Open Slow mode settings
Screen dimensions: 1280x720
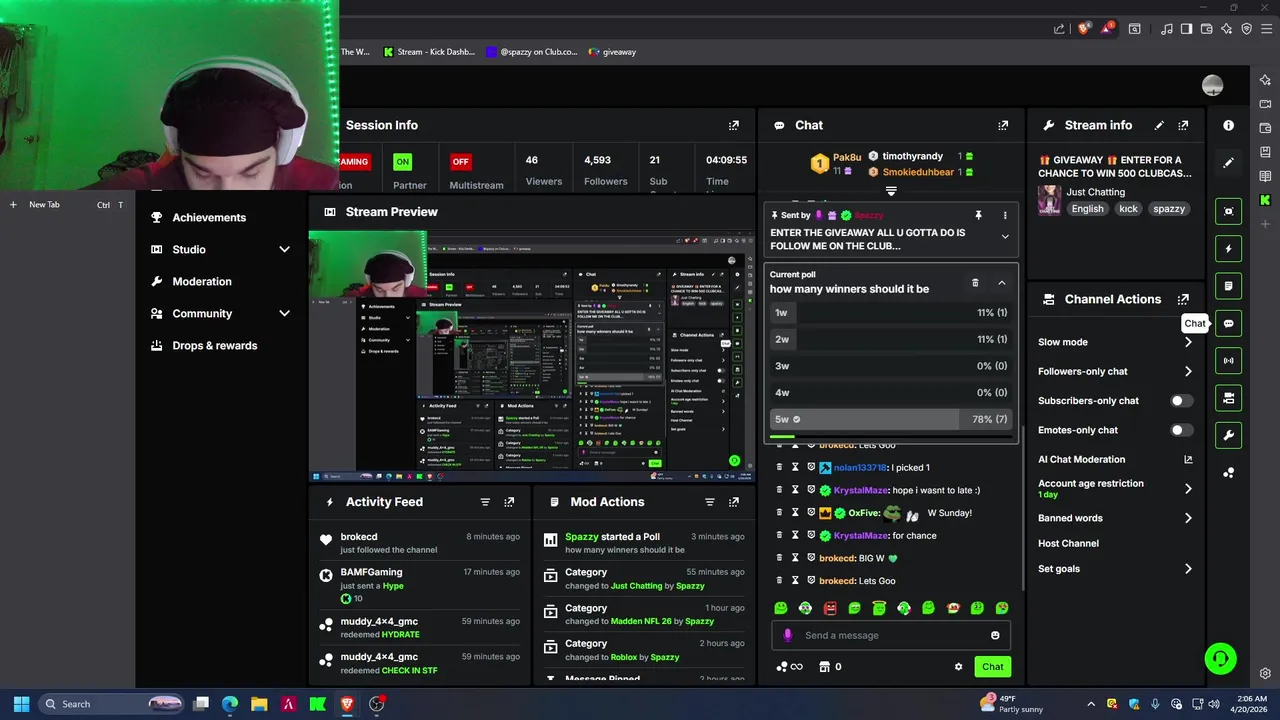click(1115, 342)
